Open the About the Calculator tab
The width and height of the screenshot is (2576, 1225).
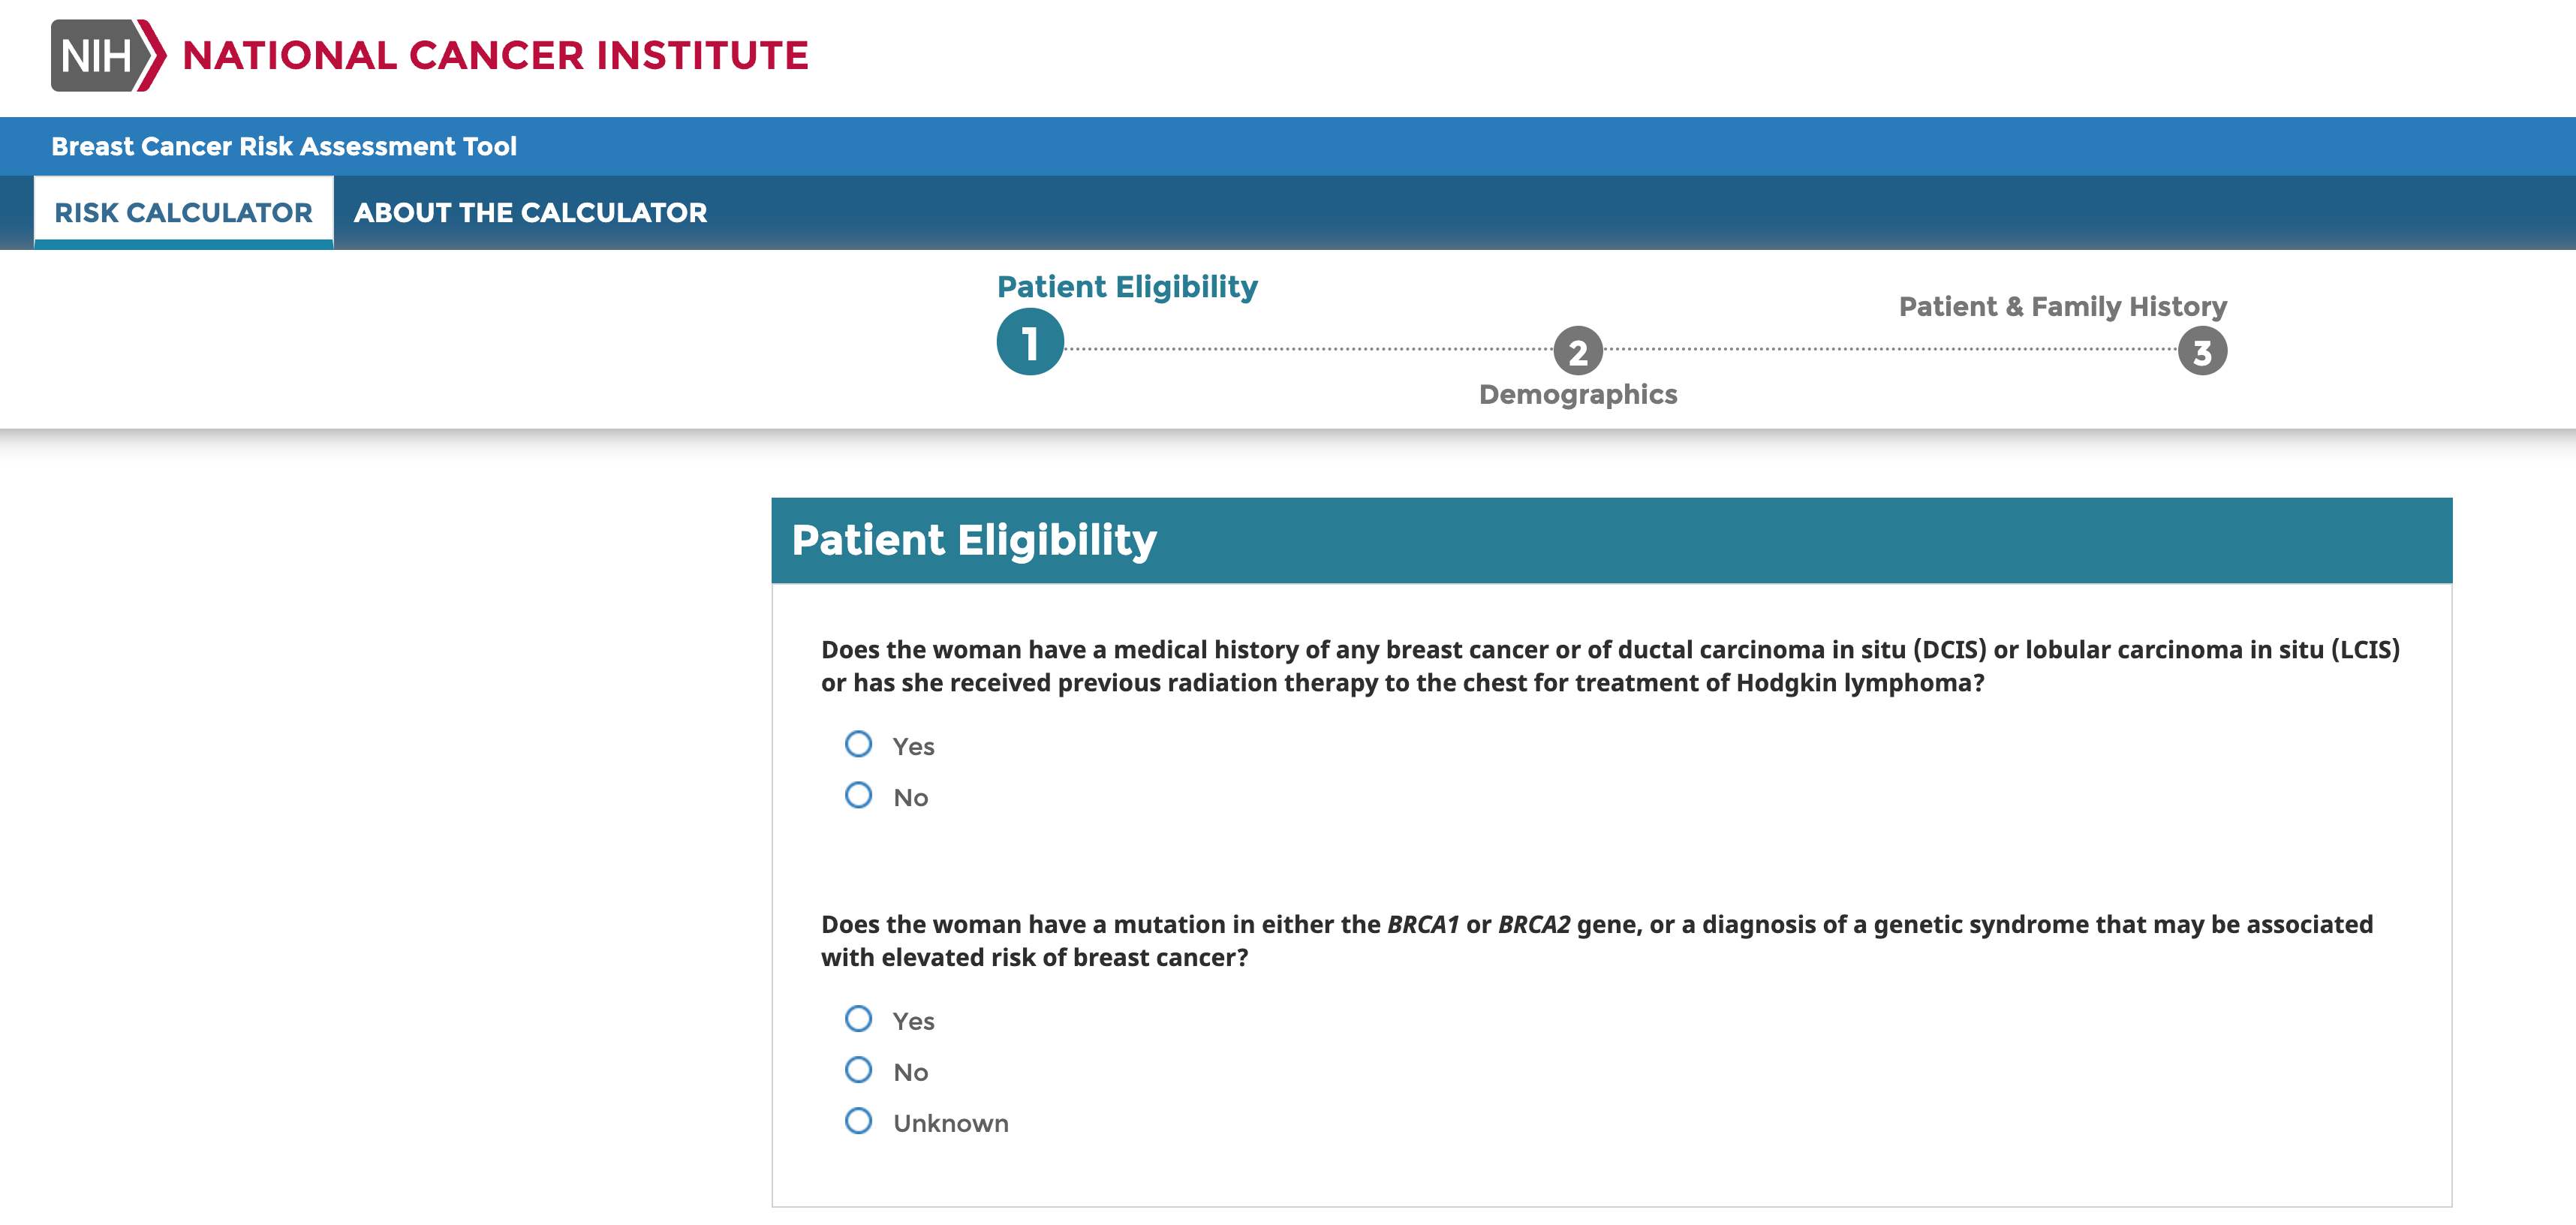(x=530, y=212)
